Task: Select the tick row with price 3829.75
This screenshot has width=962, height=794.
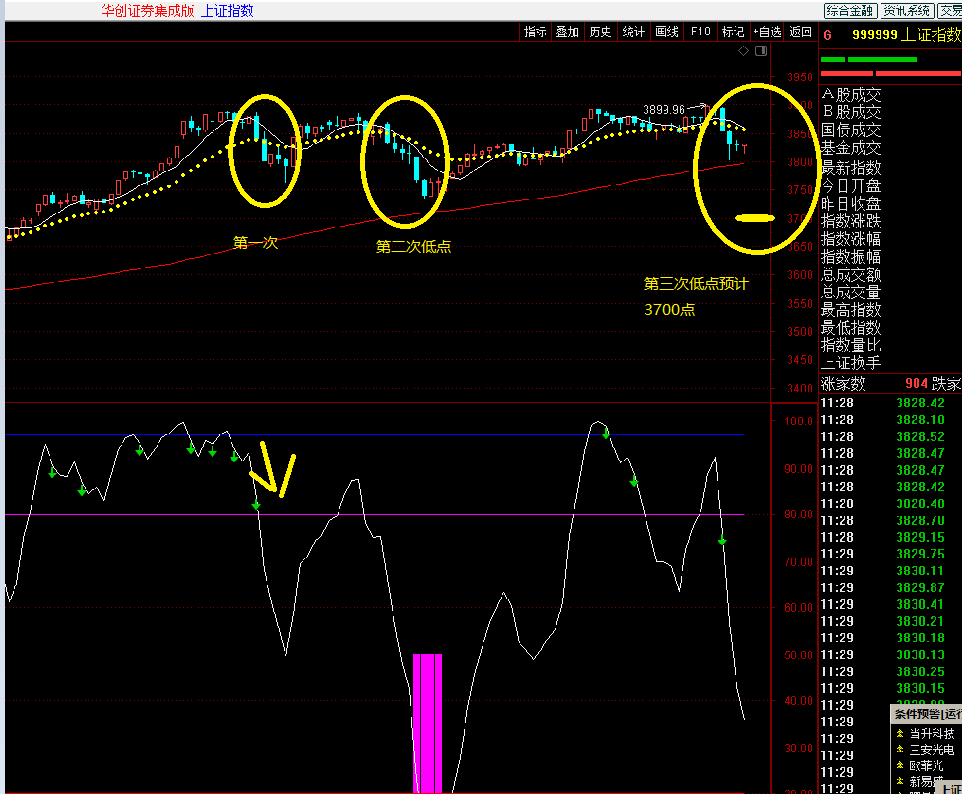Action: [x=891, y=554]
